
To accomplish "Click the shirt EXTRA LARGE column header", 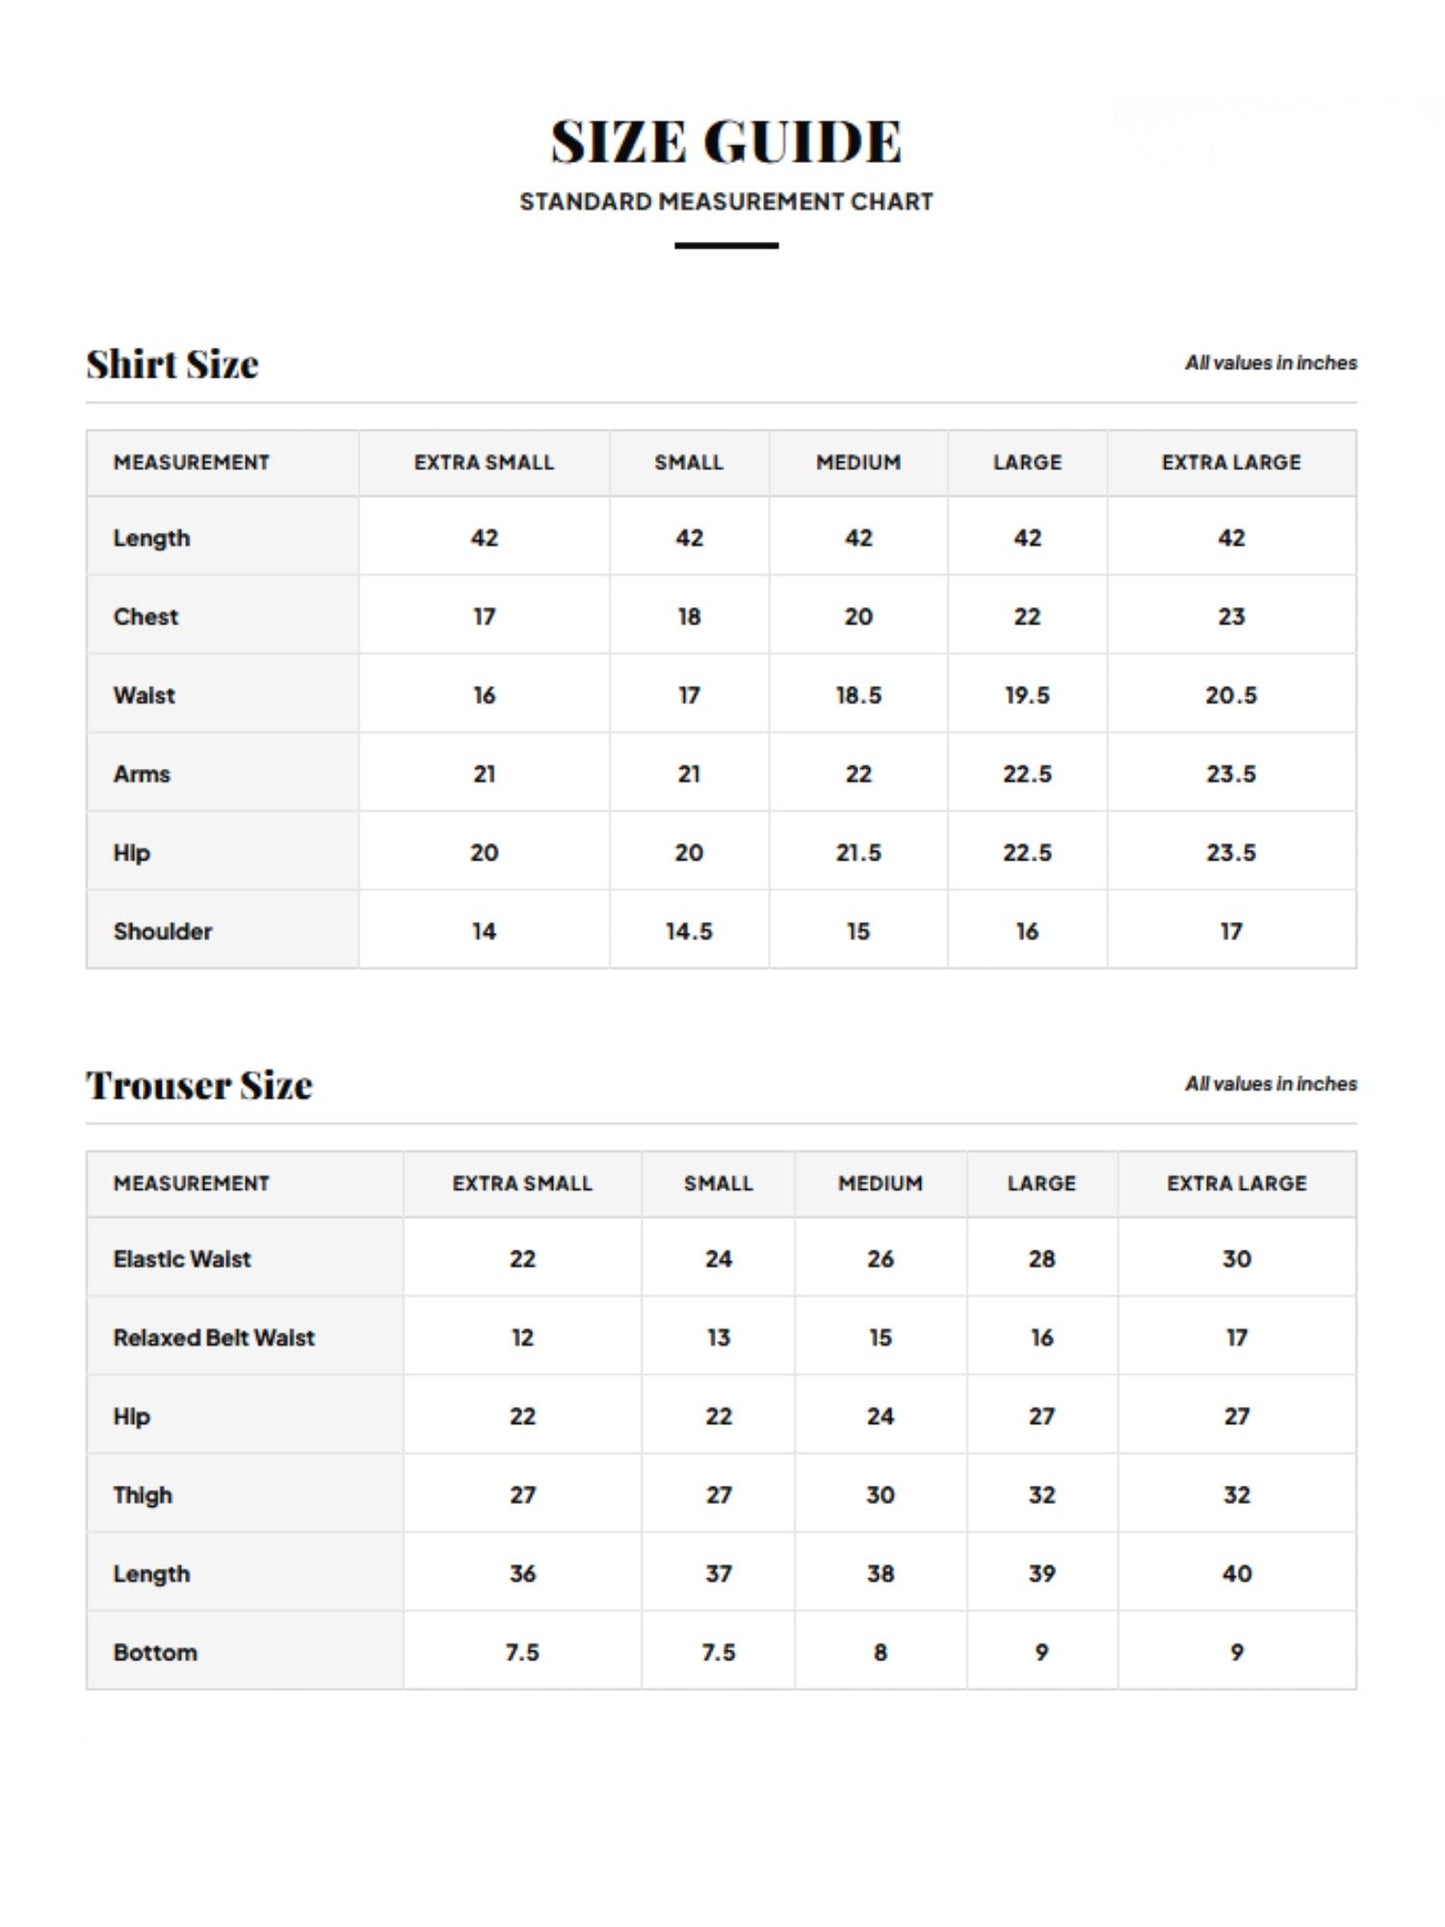I will coord(1231,462).
